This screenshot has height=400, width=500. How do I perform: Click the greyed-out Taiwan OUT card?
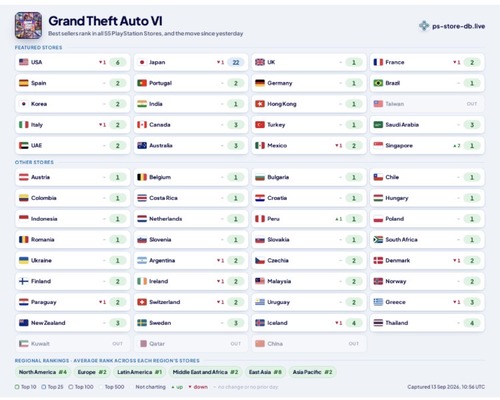tap(427, 104)
